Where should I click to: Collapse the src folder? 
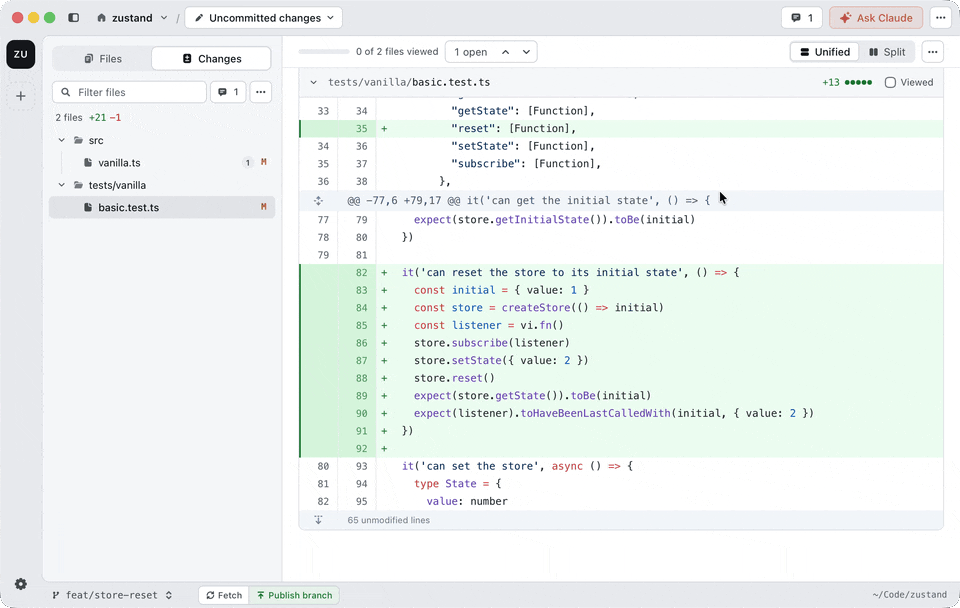(61, 140)
